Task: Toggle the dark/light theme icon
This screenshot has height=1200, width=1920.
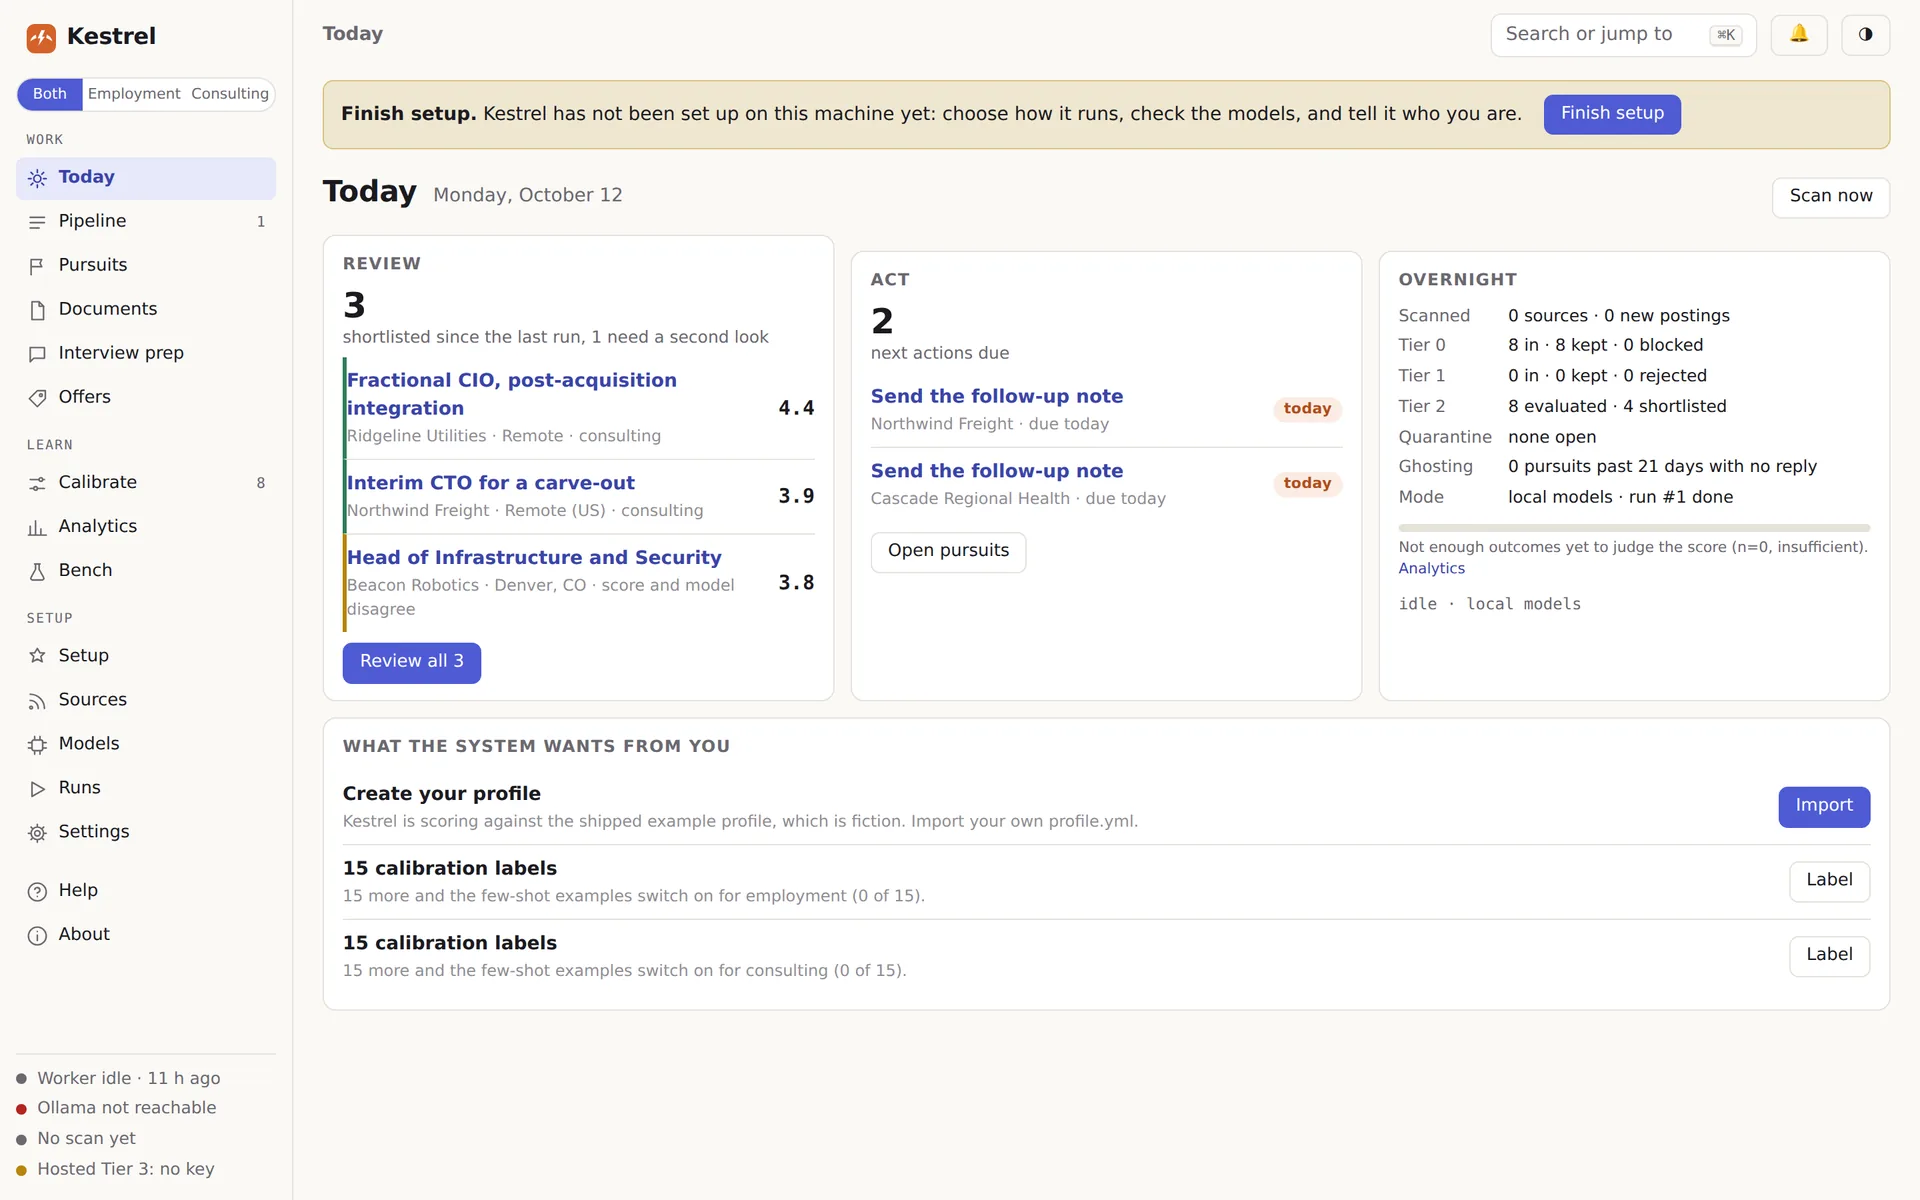Action: (1865, 35)
